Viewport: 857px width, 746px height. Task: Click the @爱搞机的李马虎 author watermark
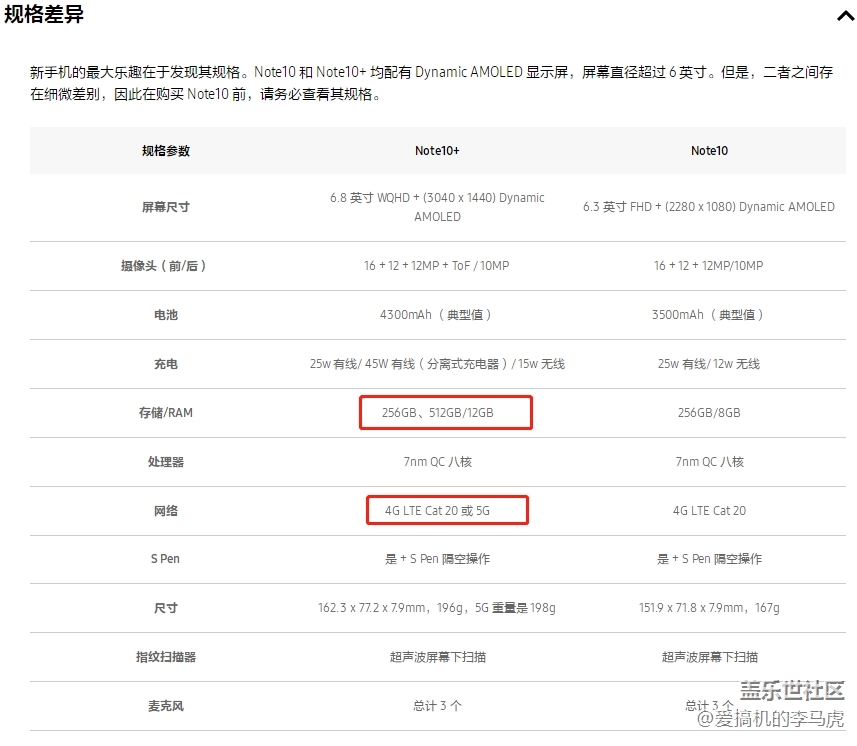click(770, 720)
